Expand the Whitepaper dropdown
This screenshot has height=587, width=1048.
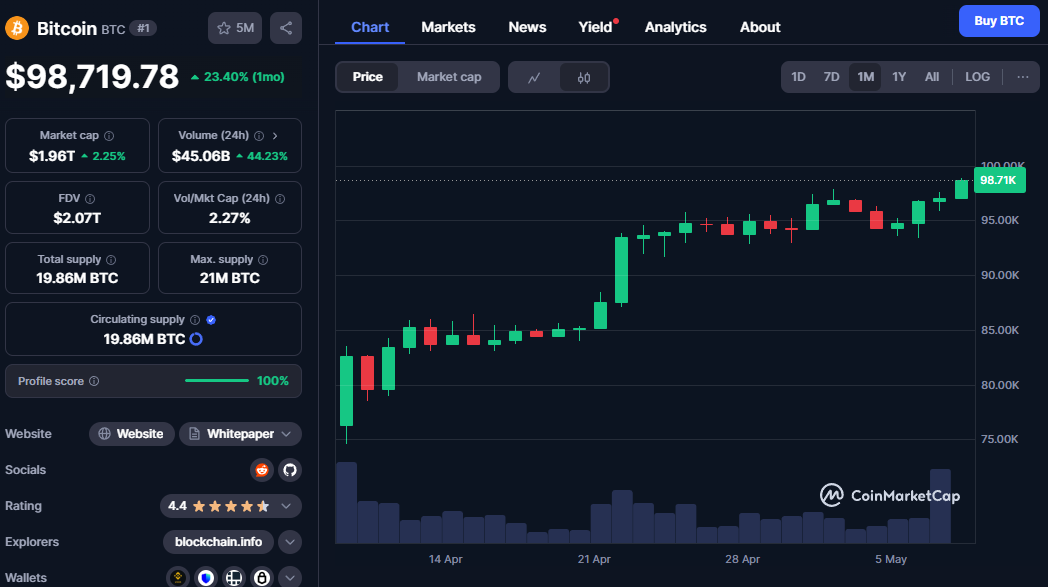point(287,434)
